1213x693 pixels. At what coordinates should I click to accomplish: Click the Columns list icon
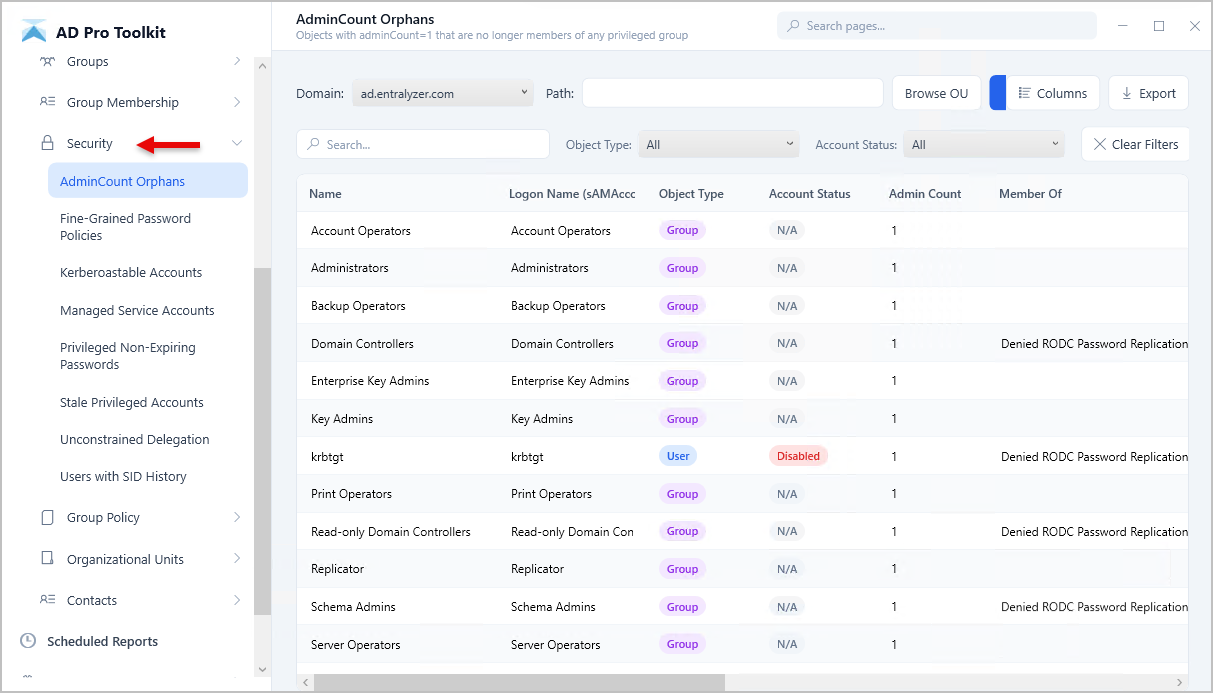[1027, 92]
